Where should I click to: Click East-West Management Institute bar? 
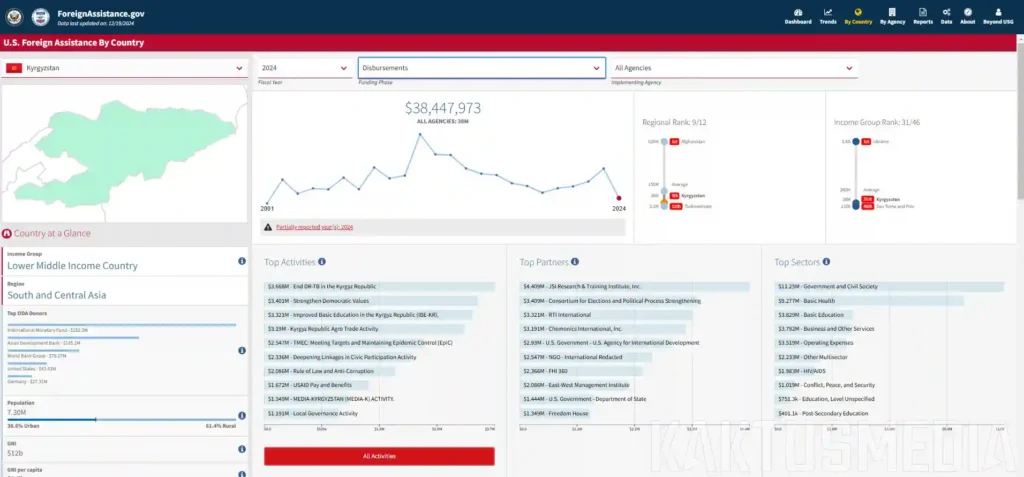[575, 386]
